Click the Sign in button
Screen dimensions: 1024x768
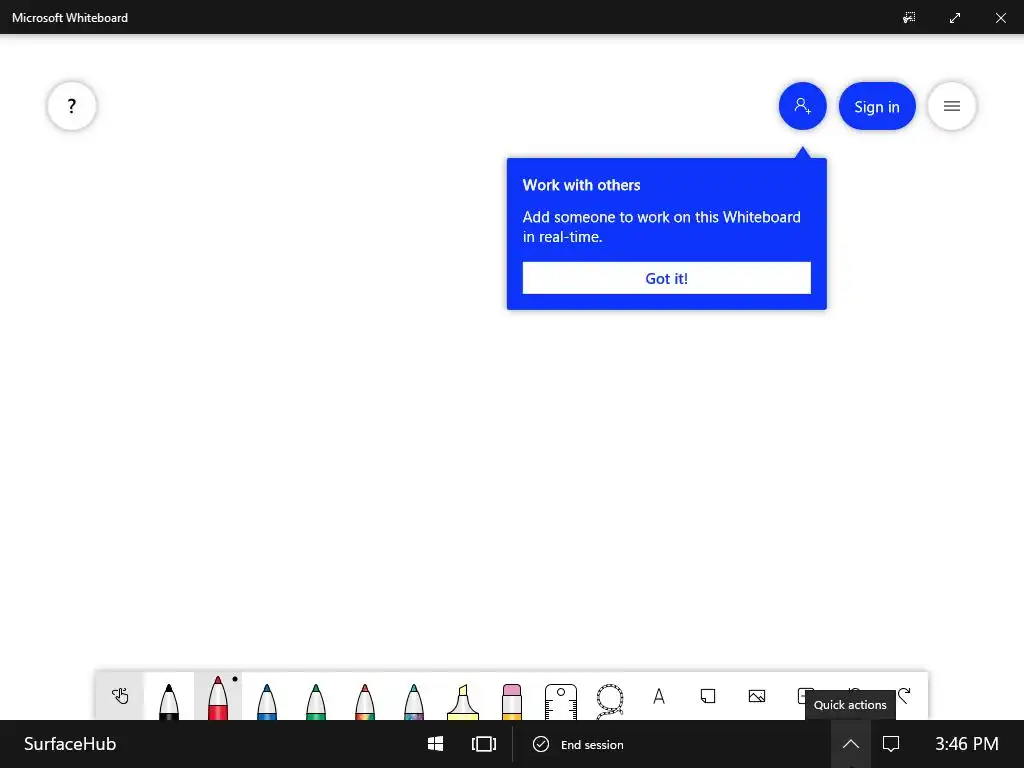(877, 106)
